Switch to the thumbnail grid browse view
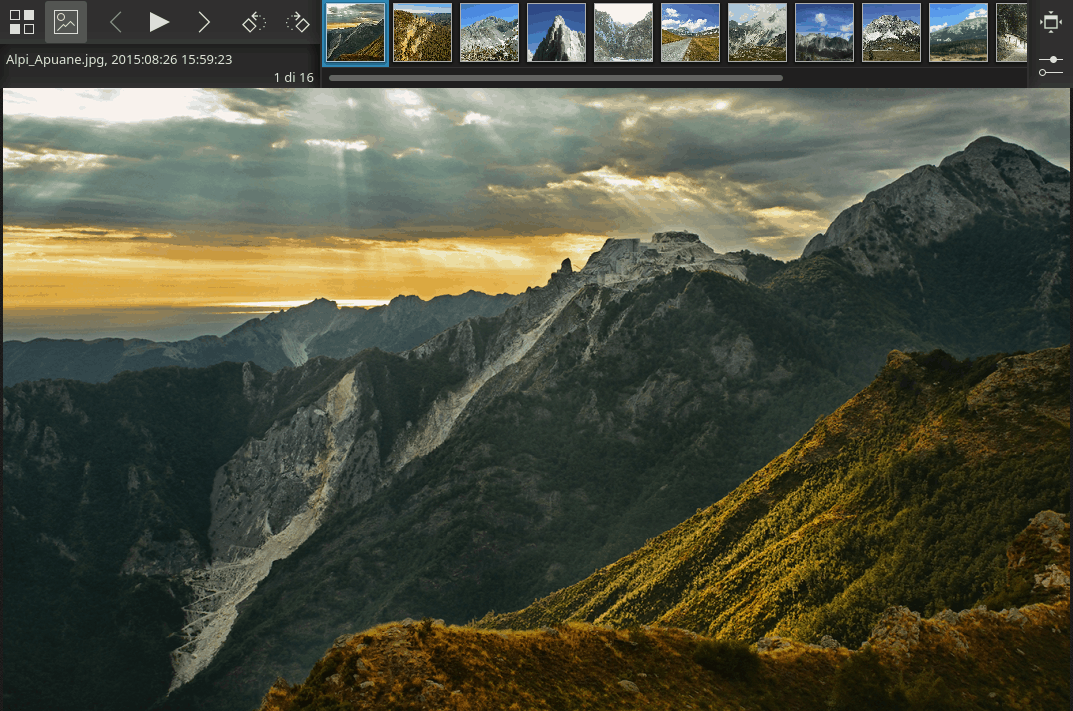Viewport: 1073px width, 711px height. click(22, 22)
